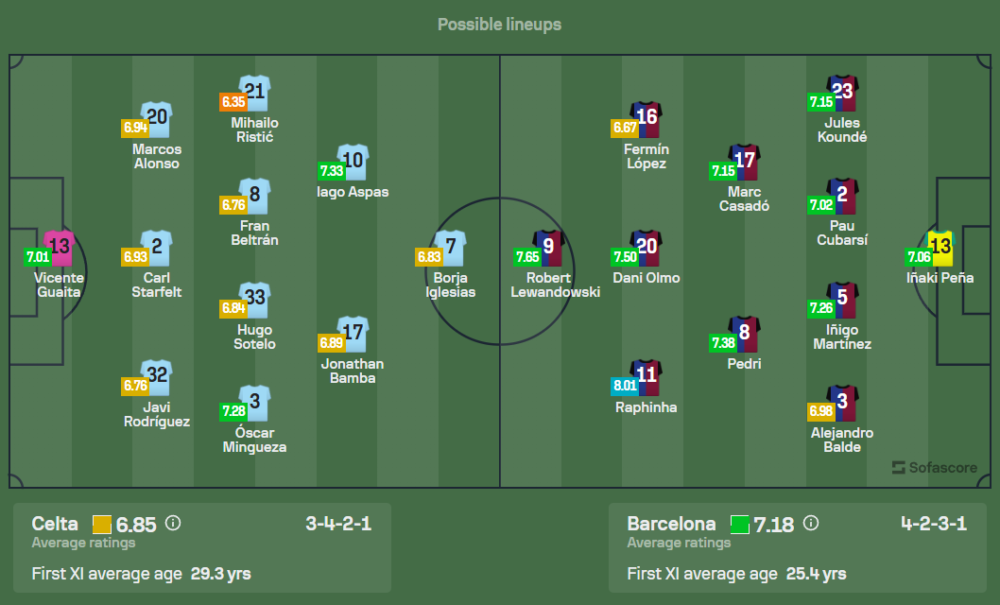Image resolution: width=1000 pixels, height=605 pixels.
Task: Click Borja Iglesias's number 7 jersey
Action: (x=450, y=246)
